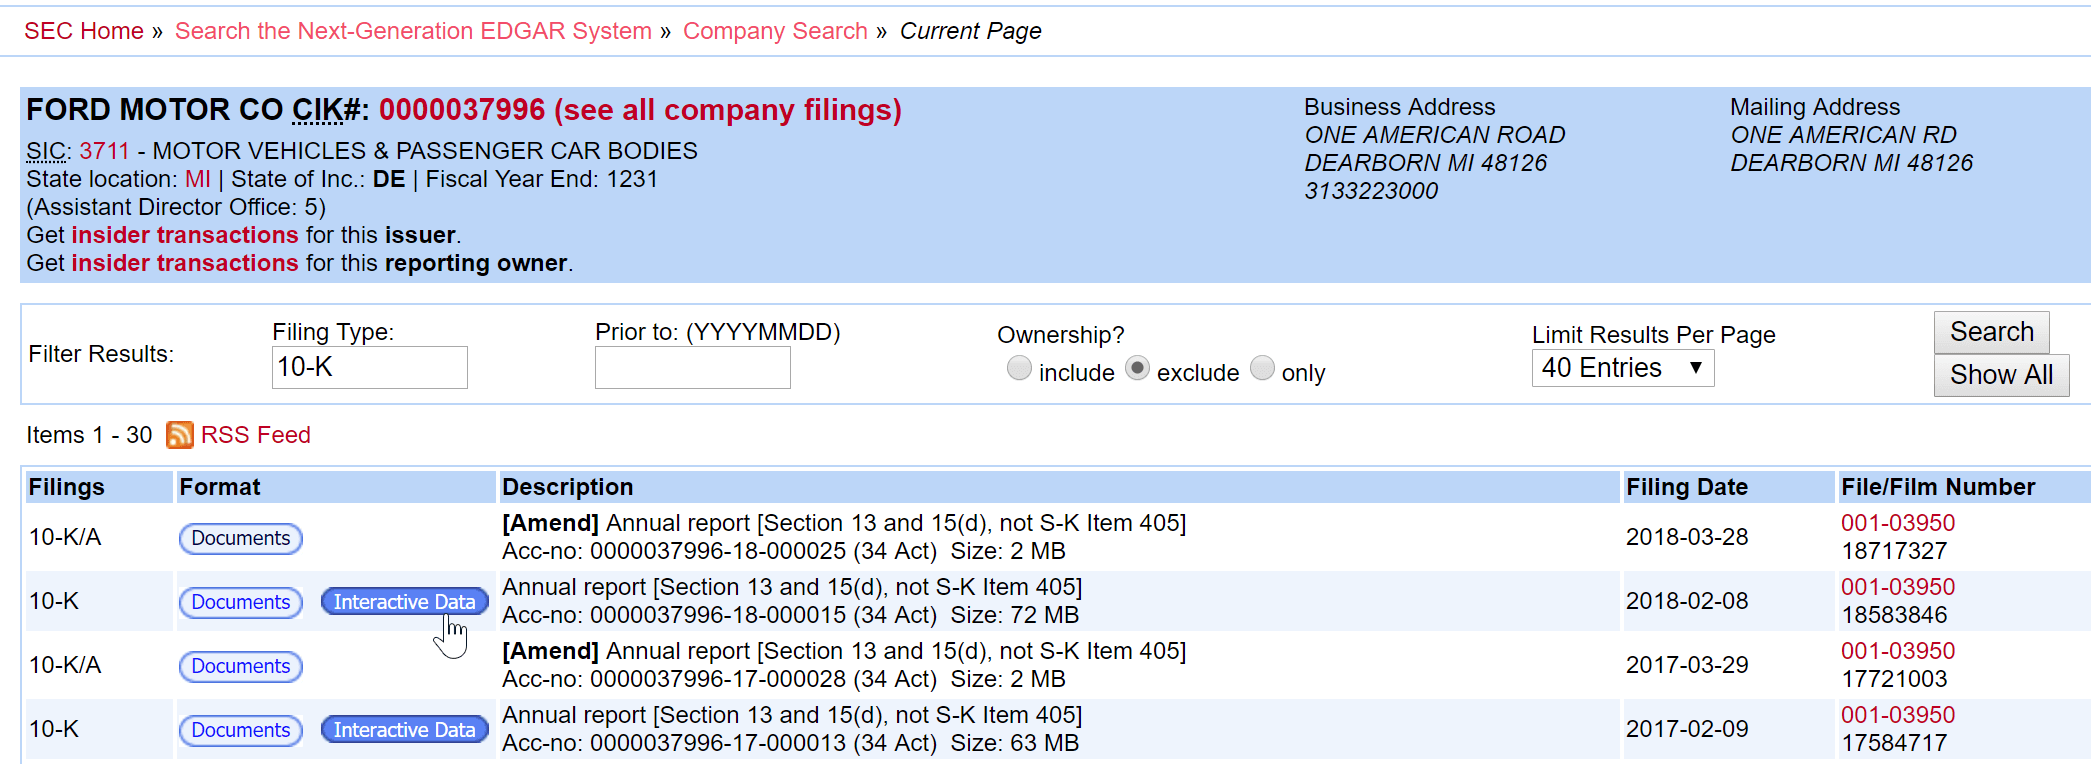The height and width of the screenshot is (764, 2091).
Task: Click the SIC abbreviation label
Action: click(x=46, y=151)
